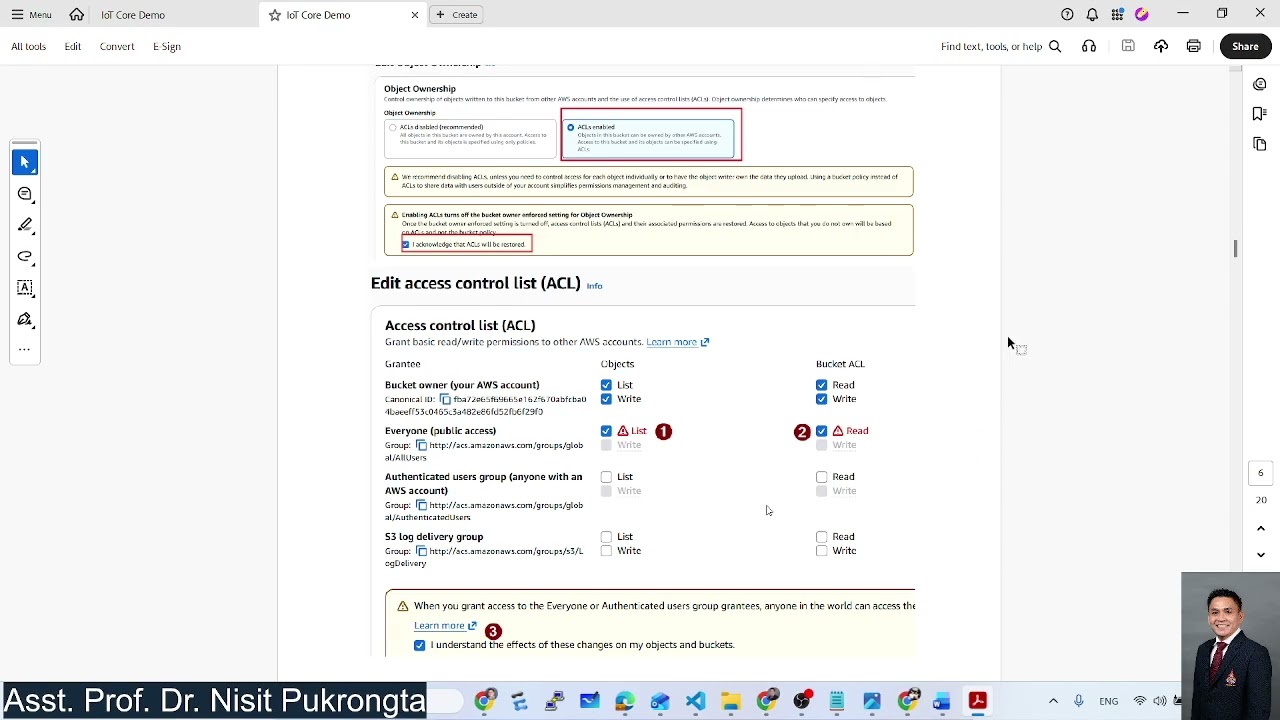Copy the LogDelivery group URL icon

(x=421, y=552)
